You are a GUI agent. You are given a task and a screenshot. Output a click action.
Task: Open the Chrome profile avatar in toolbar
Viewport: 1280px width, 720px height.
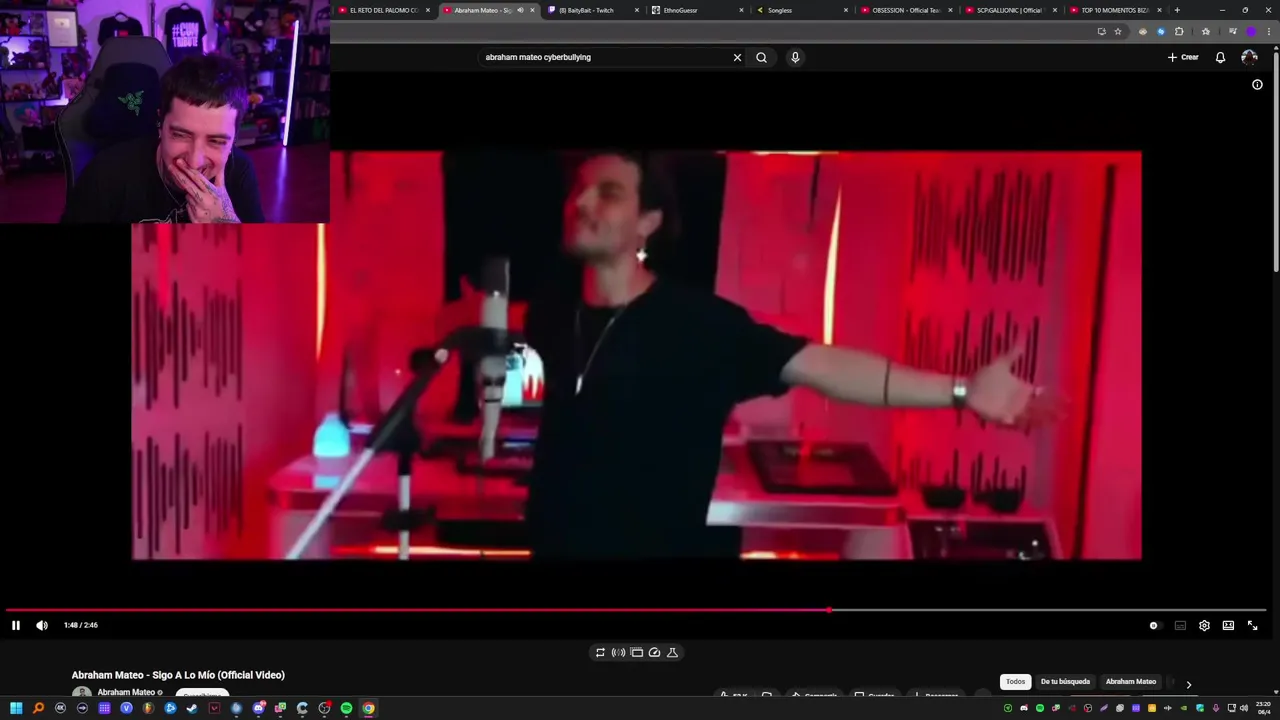pyautogui.click(x=1251, y=31)
